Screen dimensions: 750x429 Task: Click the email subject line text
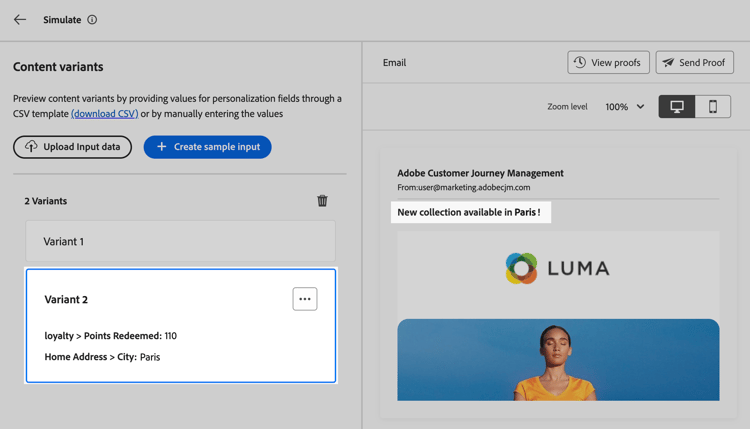pos(468,212)
